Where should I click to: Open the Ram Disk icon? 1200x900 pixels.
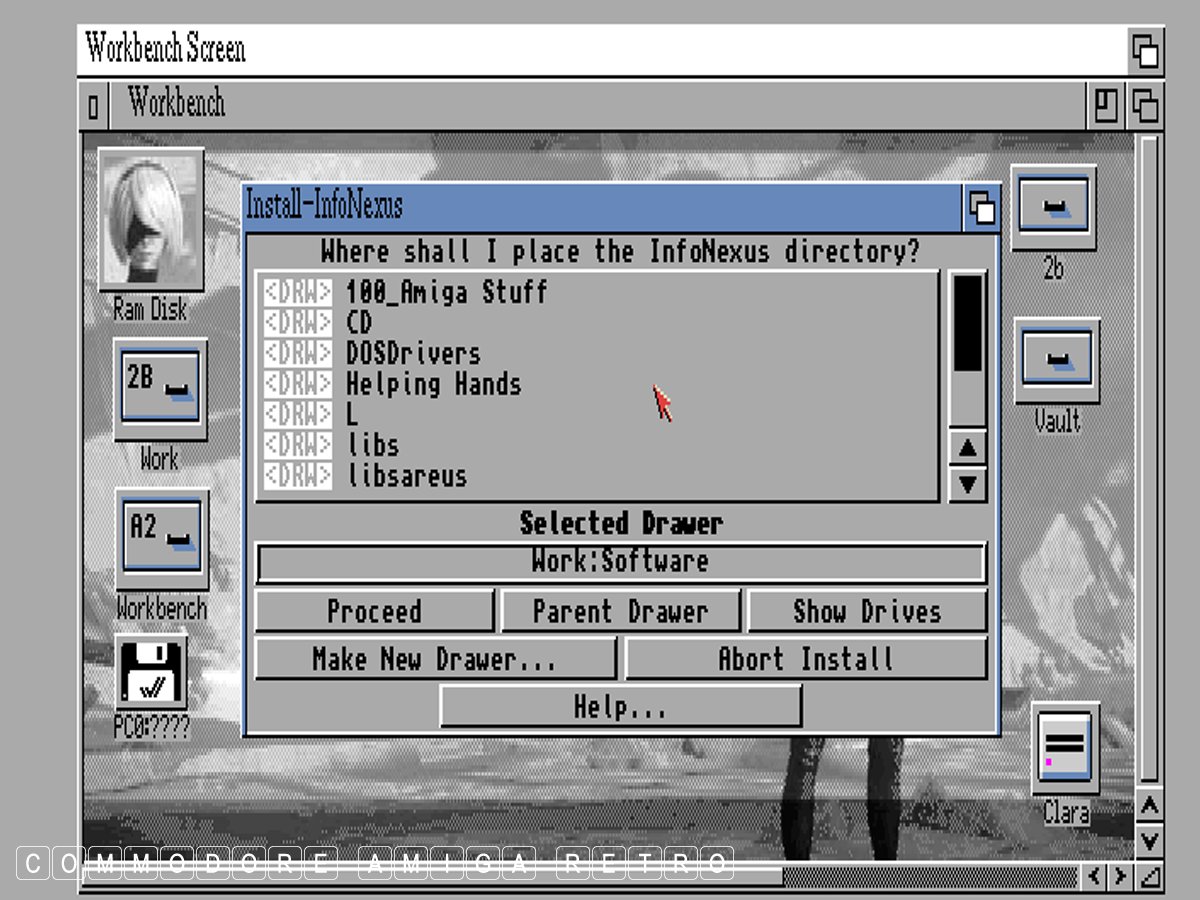pyautogui.click(x=150, y=220)
